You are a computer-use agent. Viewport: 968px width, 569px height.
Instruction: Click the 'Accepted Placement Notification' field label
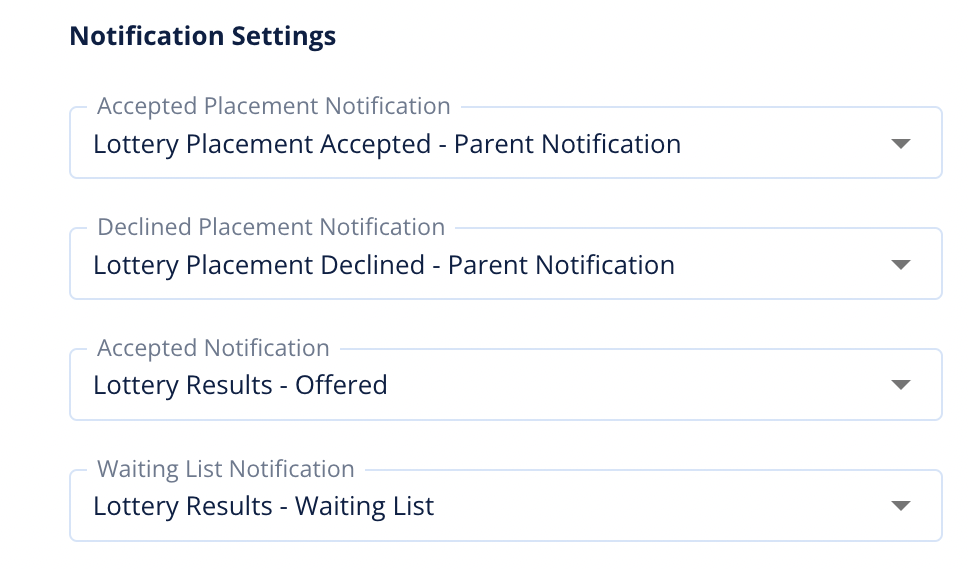point(273,106)
